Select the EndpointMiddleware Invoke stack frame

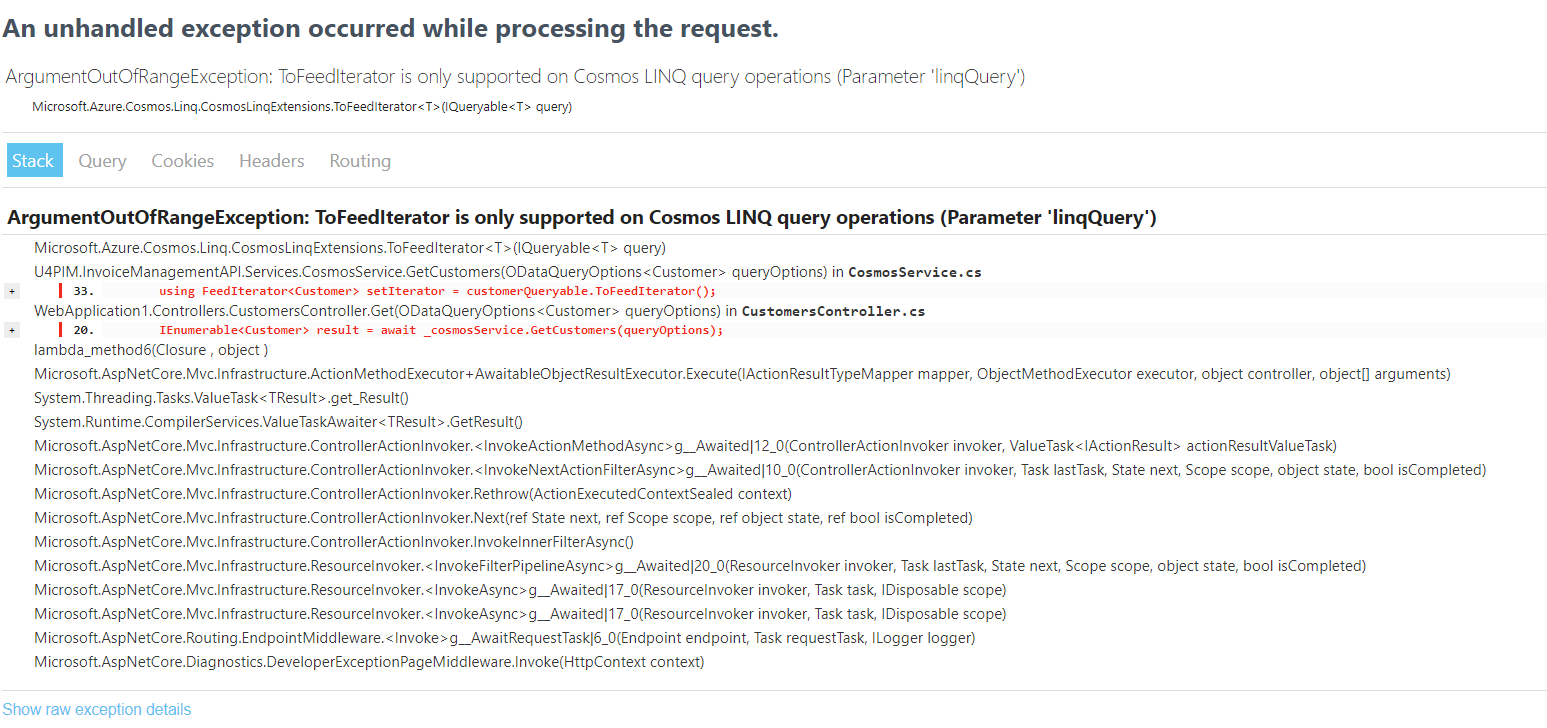(504, 637)
